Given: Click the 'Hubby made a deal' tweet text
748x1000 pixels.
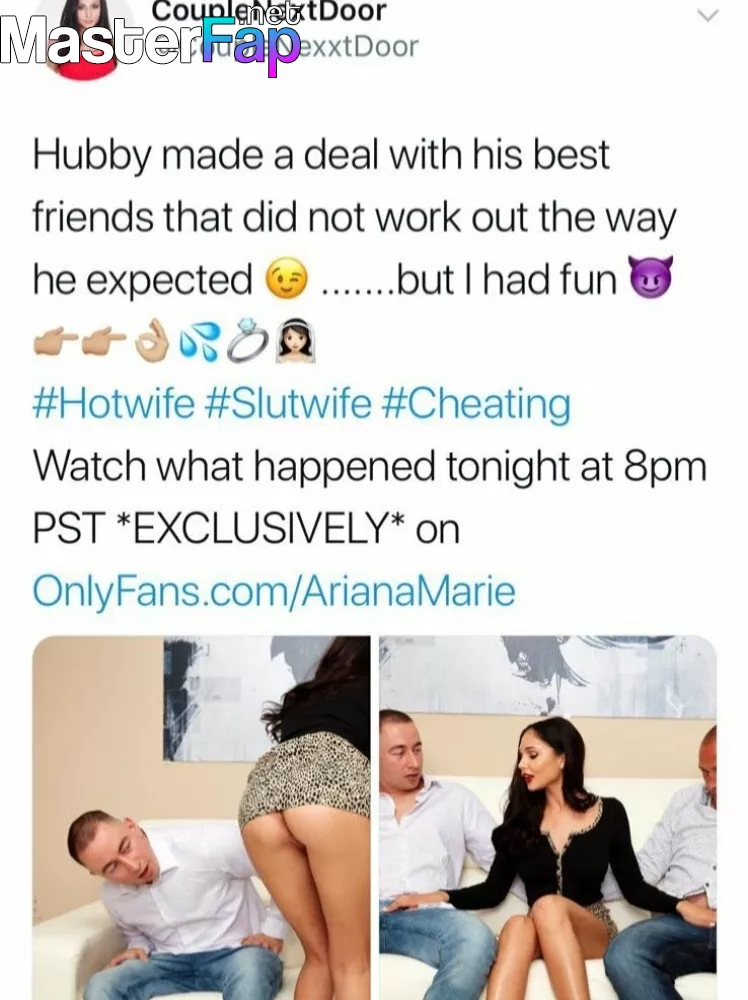Looking at the screenshot, I should coord(353,217).
